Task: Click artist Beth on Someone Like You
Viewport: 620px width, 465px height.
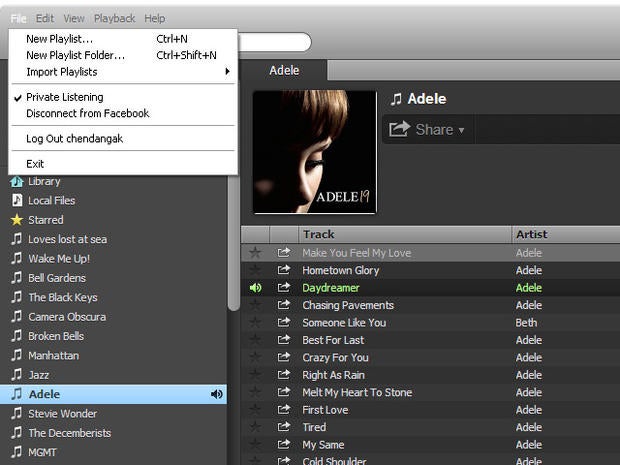Action: (526, 322)
